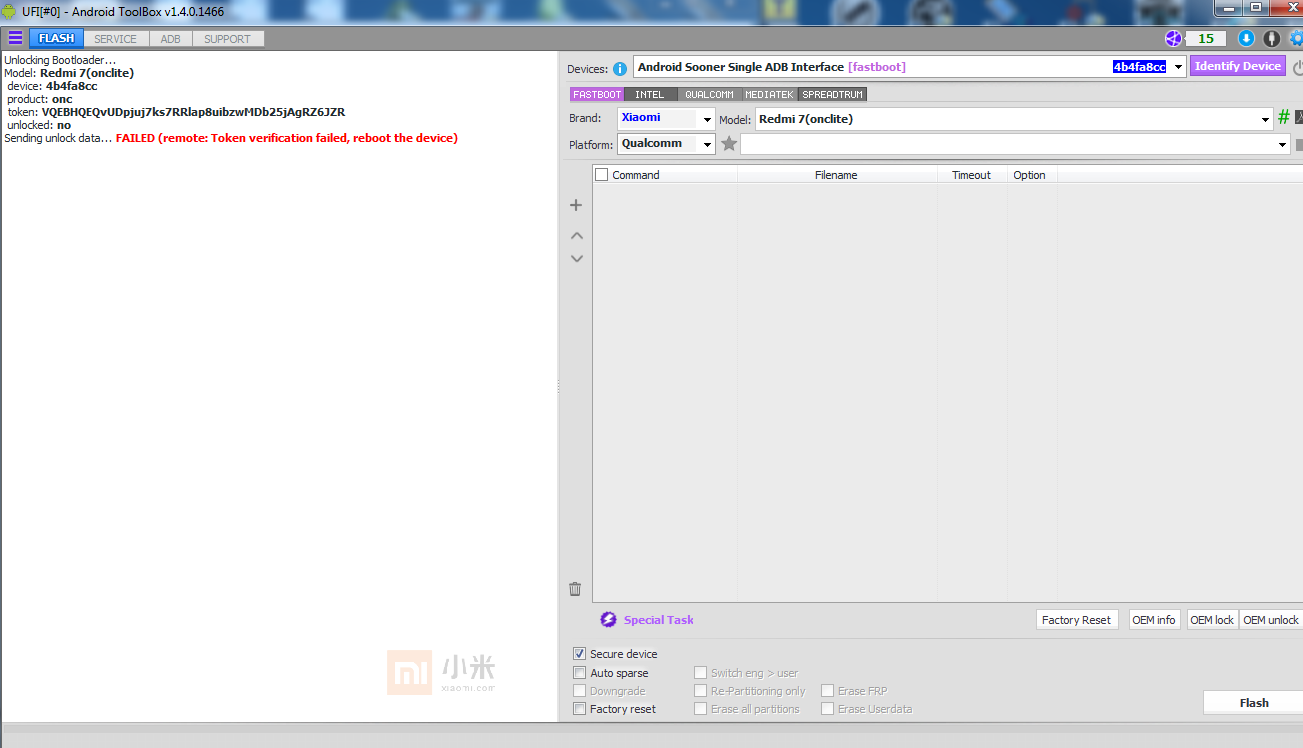Move command up with up chevron
This screenshot has width=1303, height=748.
coord(576,236)
